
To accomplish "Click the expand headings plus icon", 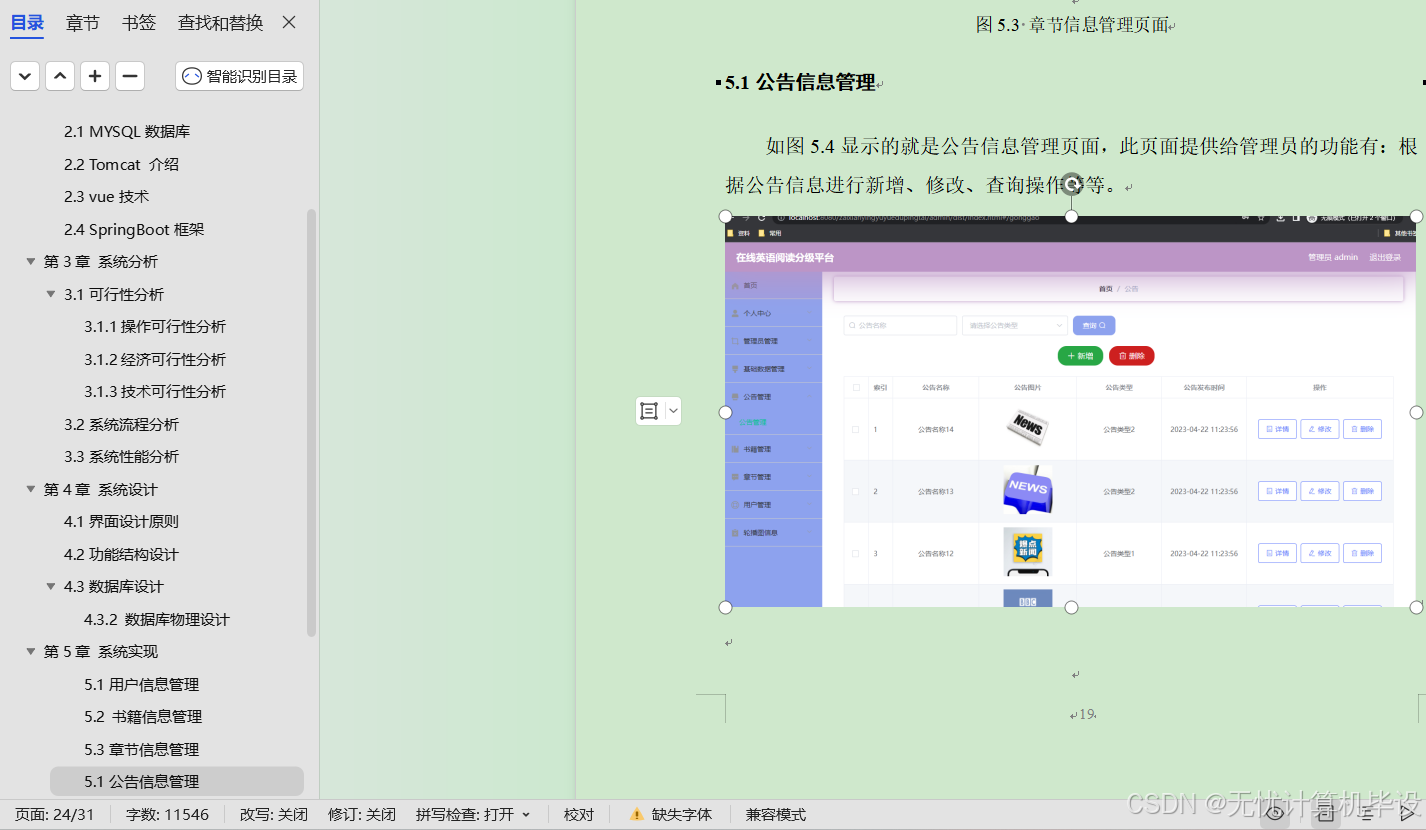I will point(94,76).
